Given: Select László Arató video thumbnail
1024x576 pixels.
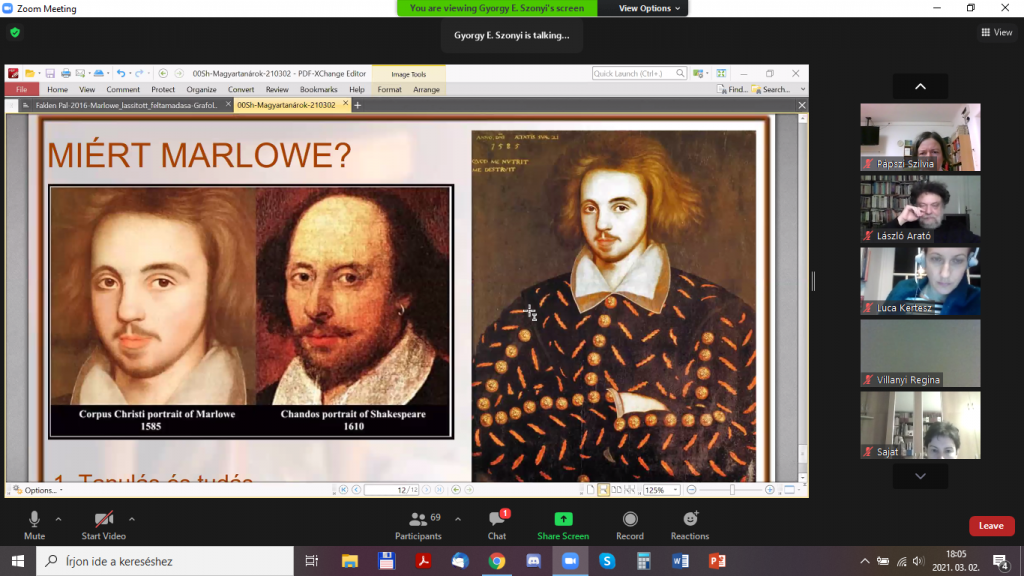Looking at the screenshot, I should click(920, 209).
